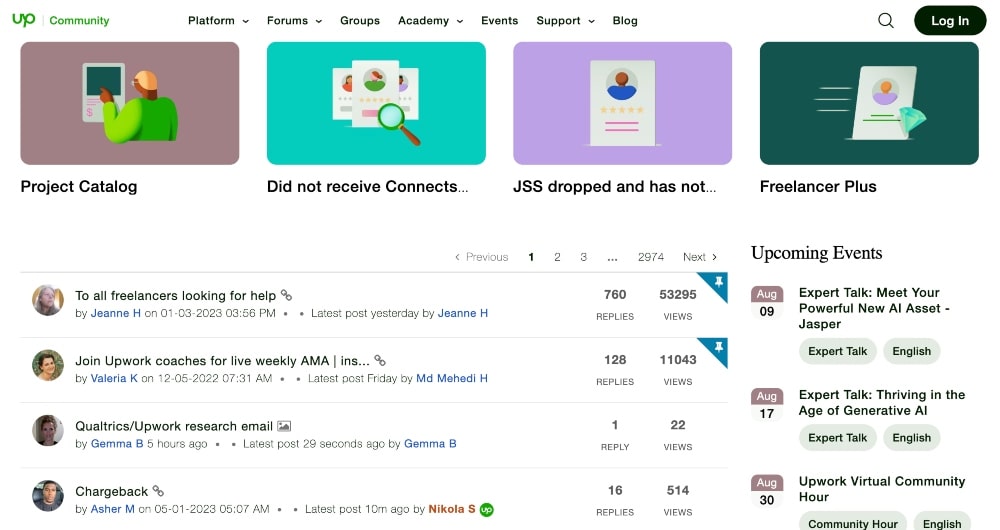Open 'Upwork Virtual Community Hour' event
Image resolution: width=1000 pixels, height=530 pixels.
882,489
